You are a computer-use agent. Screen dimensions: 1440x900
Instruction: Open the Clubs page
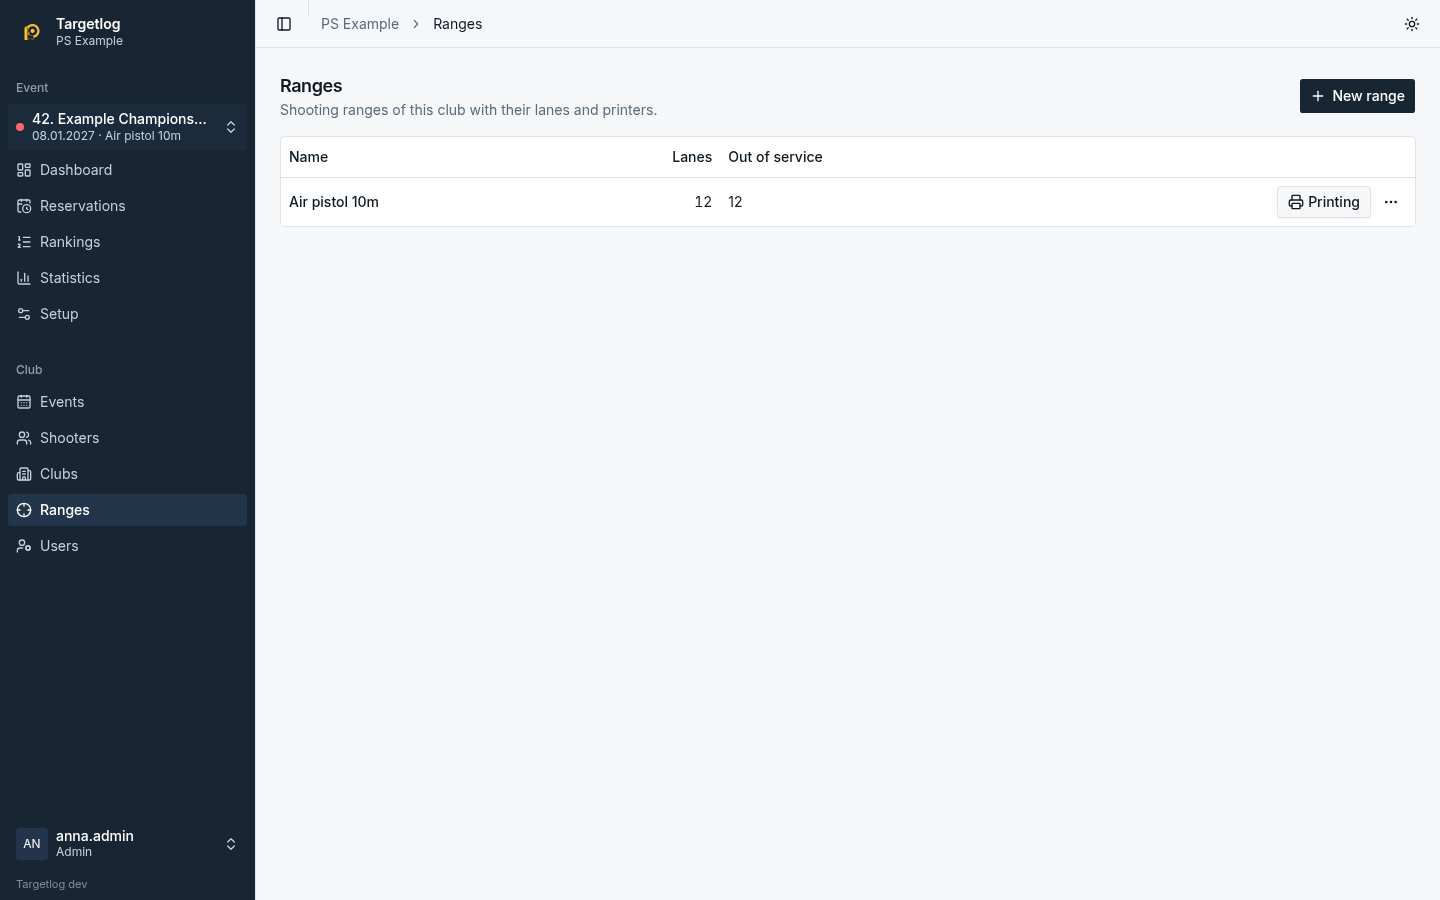127,474
